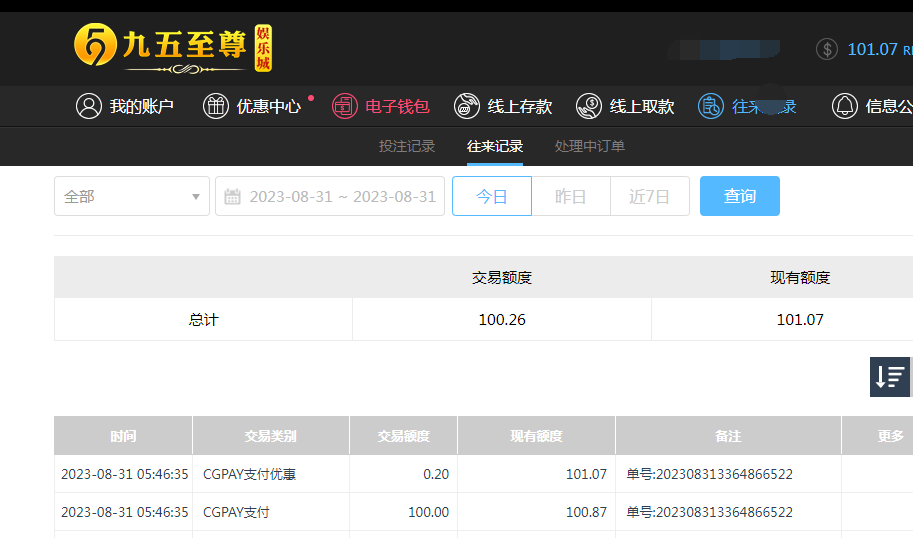Click the 101.07 balance in CGPAY支付优惠 row
Screen dimensions: 913x538
(586, 474)
